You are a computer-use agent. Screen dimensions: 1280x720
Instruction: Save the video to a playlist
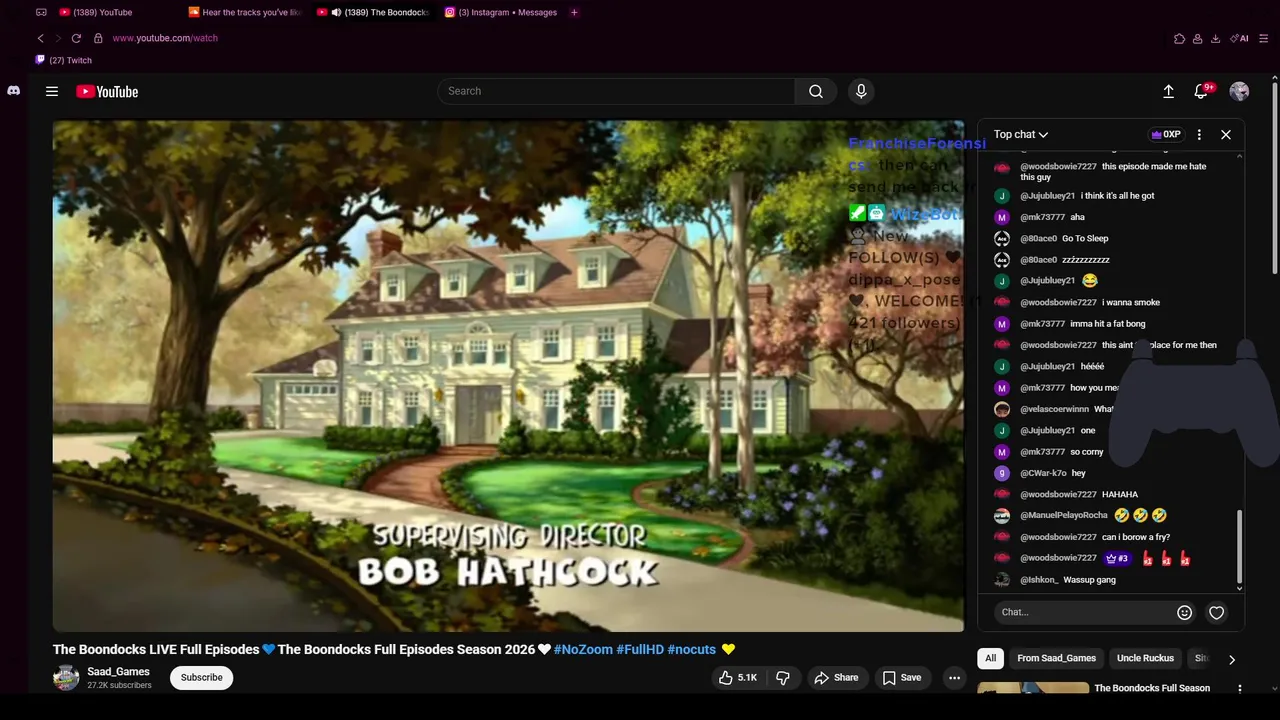pyautogui.click(x=901, y=678)
